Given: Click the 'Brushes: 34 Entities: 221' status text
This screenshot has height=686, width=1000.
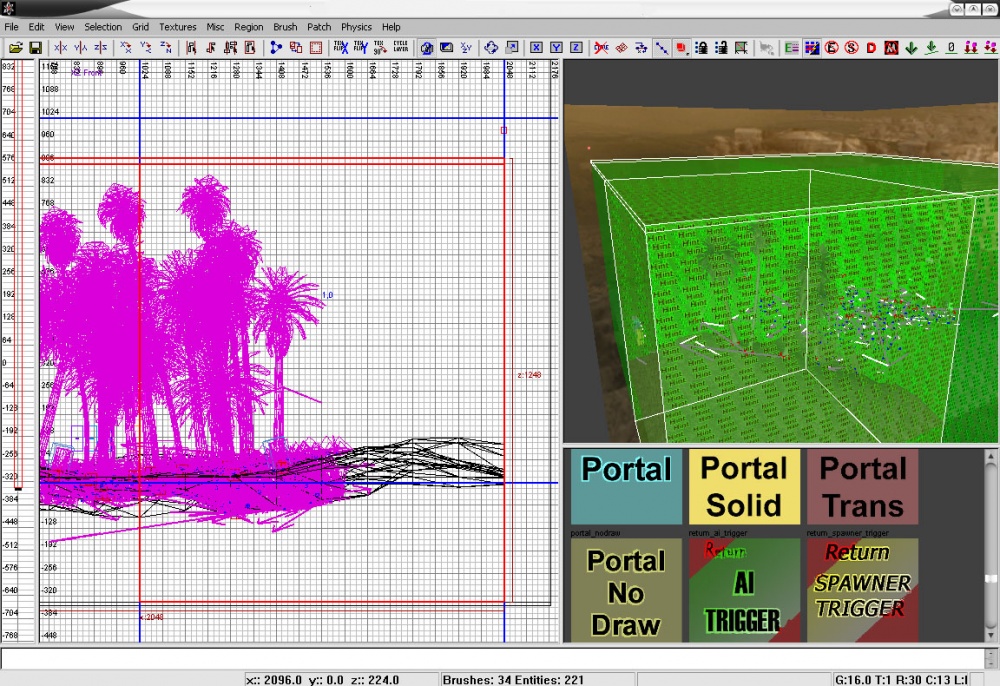Looking at the screenshot, I should (x=513, y=680).
